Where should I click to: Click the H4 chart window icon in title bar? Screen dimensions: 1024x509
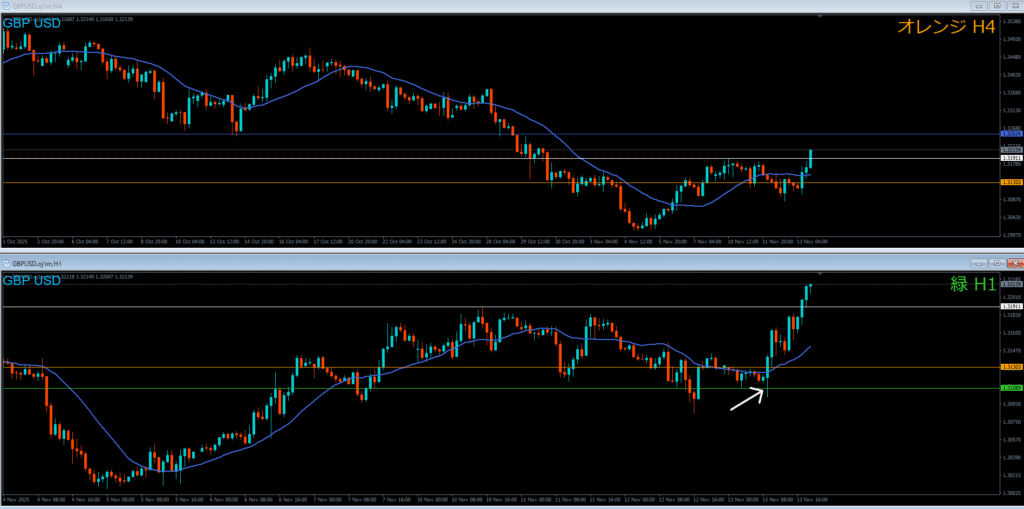[x=7, y=5]
